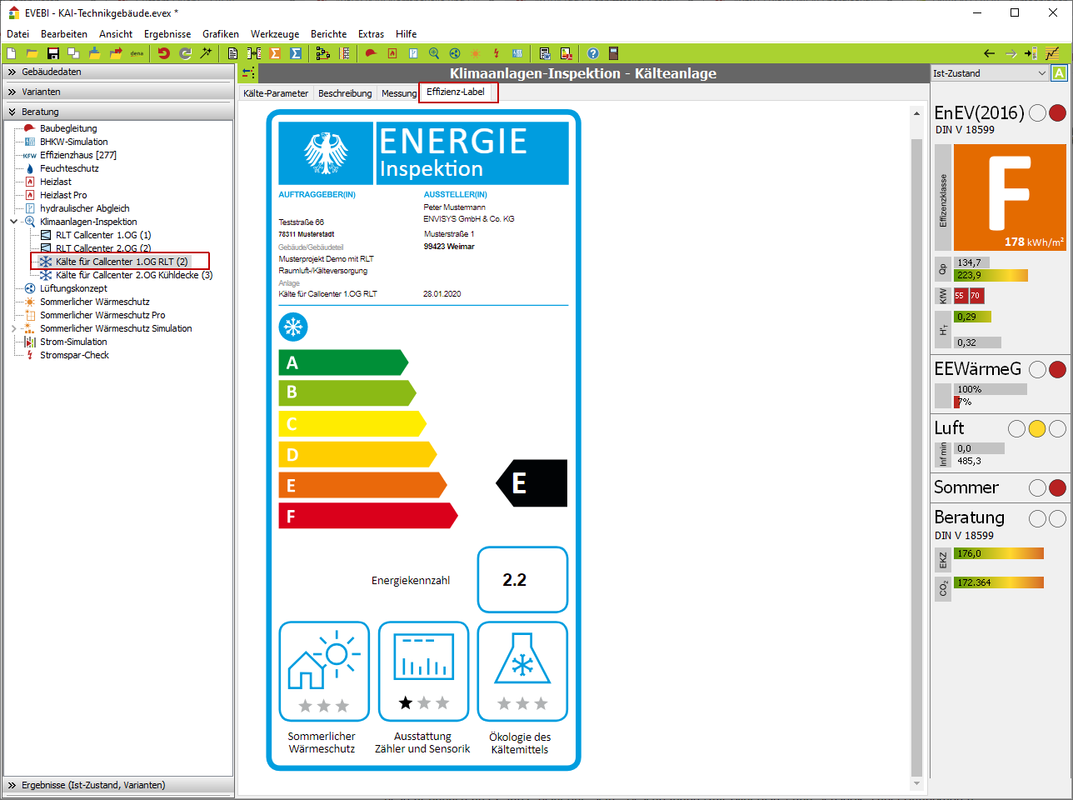This screenshot has height=800, width=1073.
Task: Open the Effizienzhaus [277] tree entry
Action: 78,155
